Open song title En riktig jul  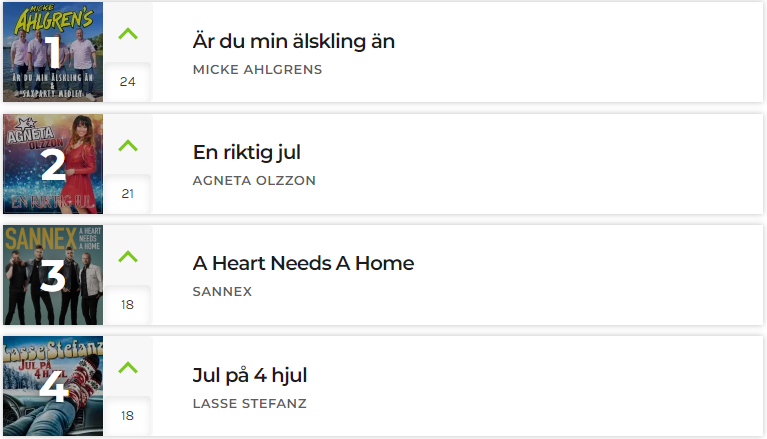pos(247,152)
